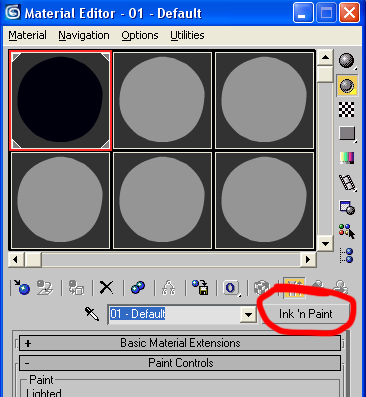Click the Make Unique icon
The height and width of the screenshot is (397, 366).
tap(169, 287)
